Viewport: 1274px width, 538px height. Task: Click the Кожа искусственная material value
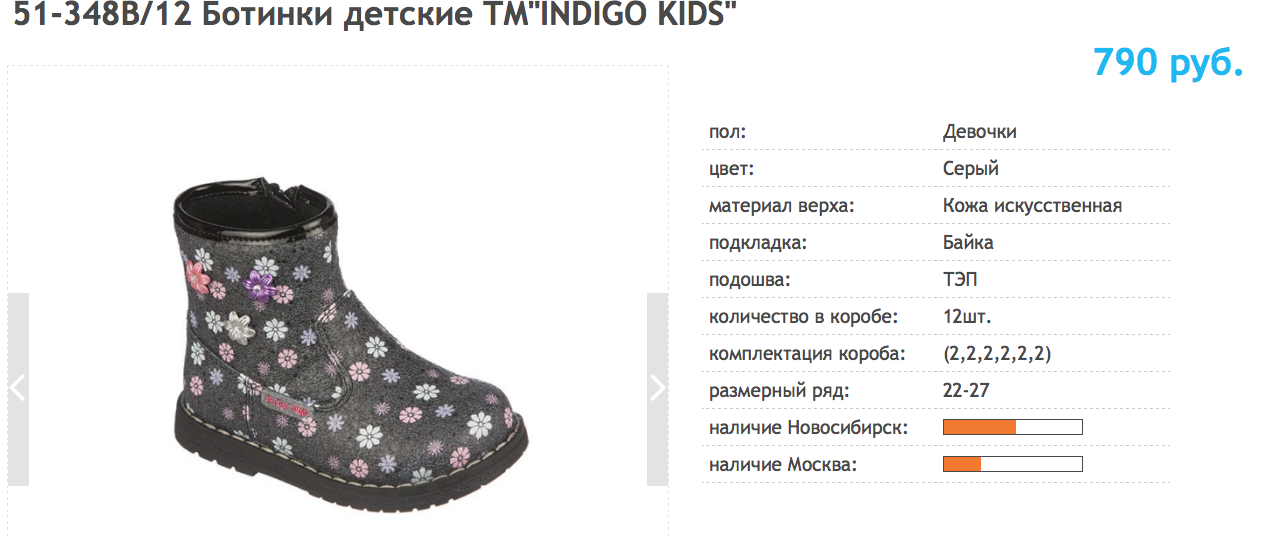coord(1032,206)
